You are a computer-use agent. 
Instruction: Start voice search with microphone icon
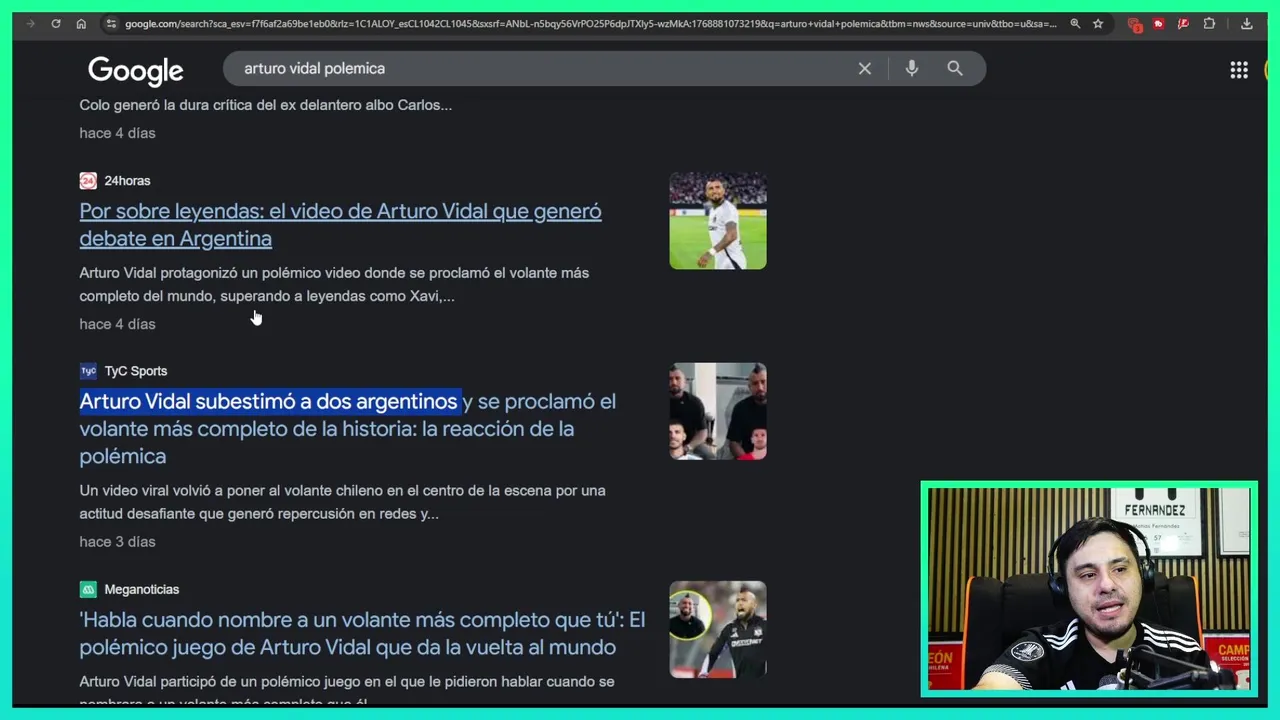click(912, 68)
